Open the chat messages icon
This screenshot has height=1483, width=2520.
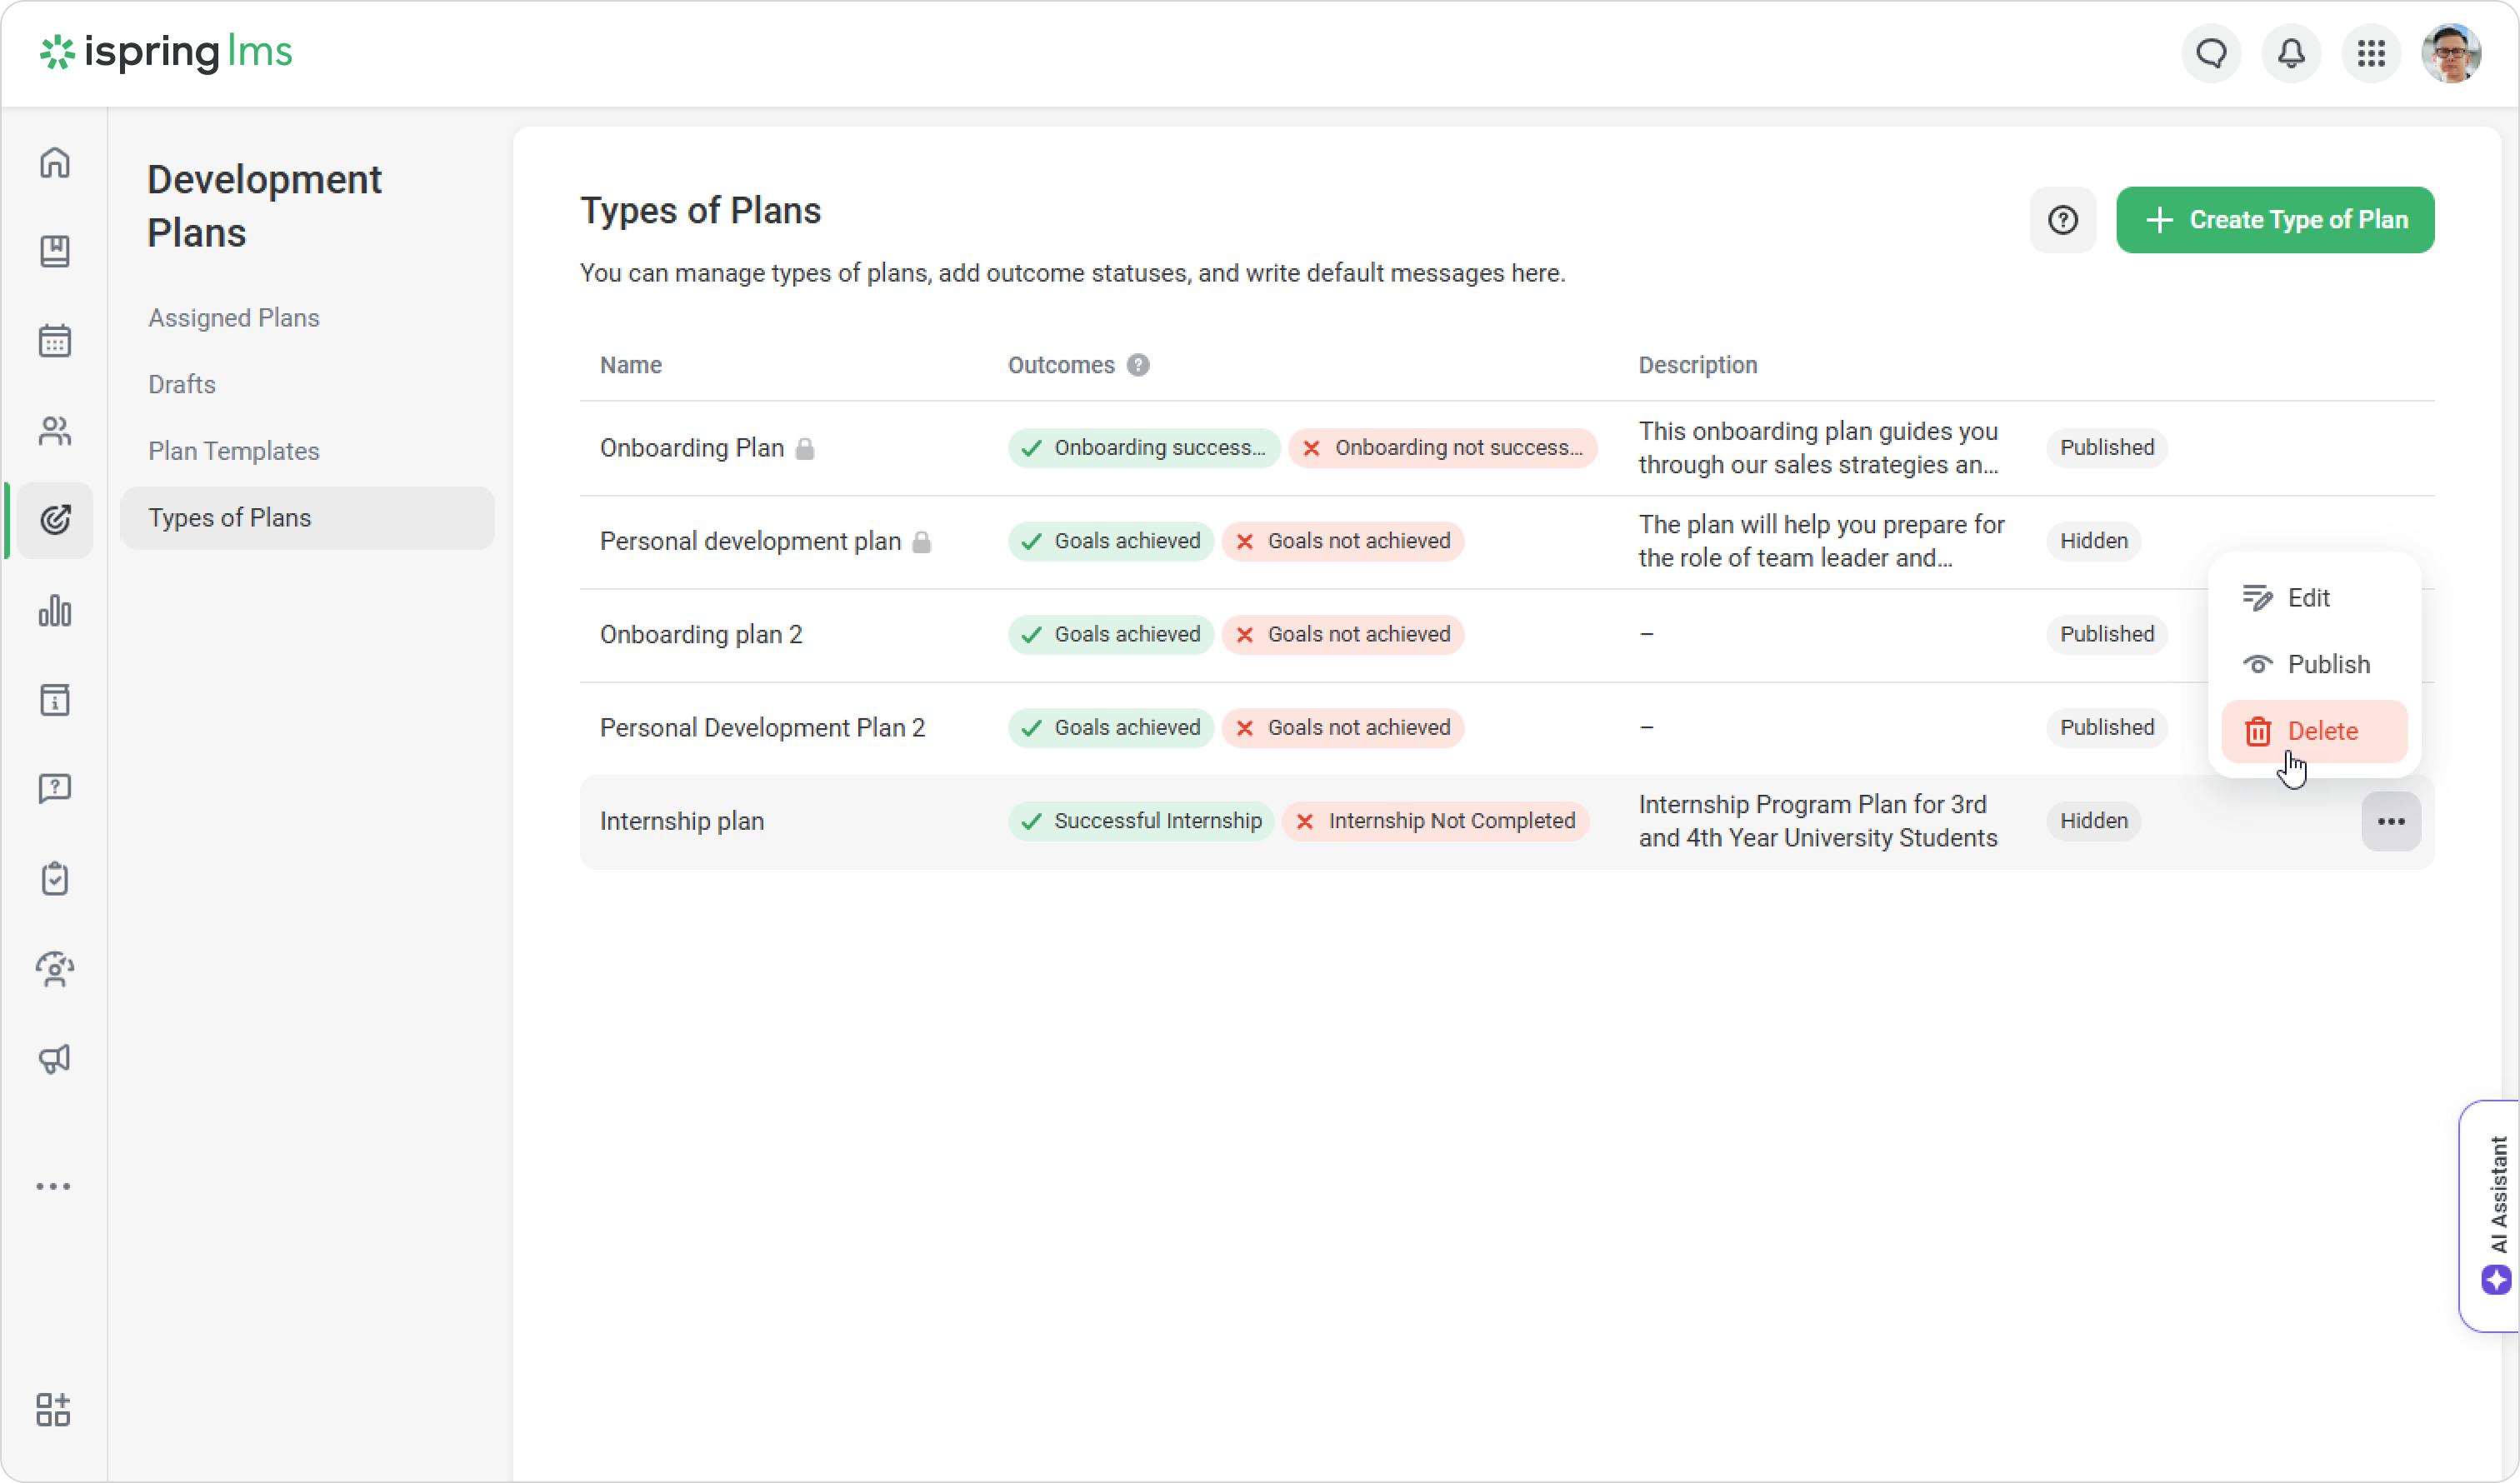[2211, 53]
